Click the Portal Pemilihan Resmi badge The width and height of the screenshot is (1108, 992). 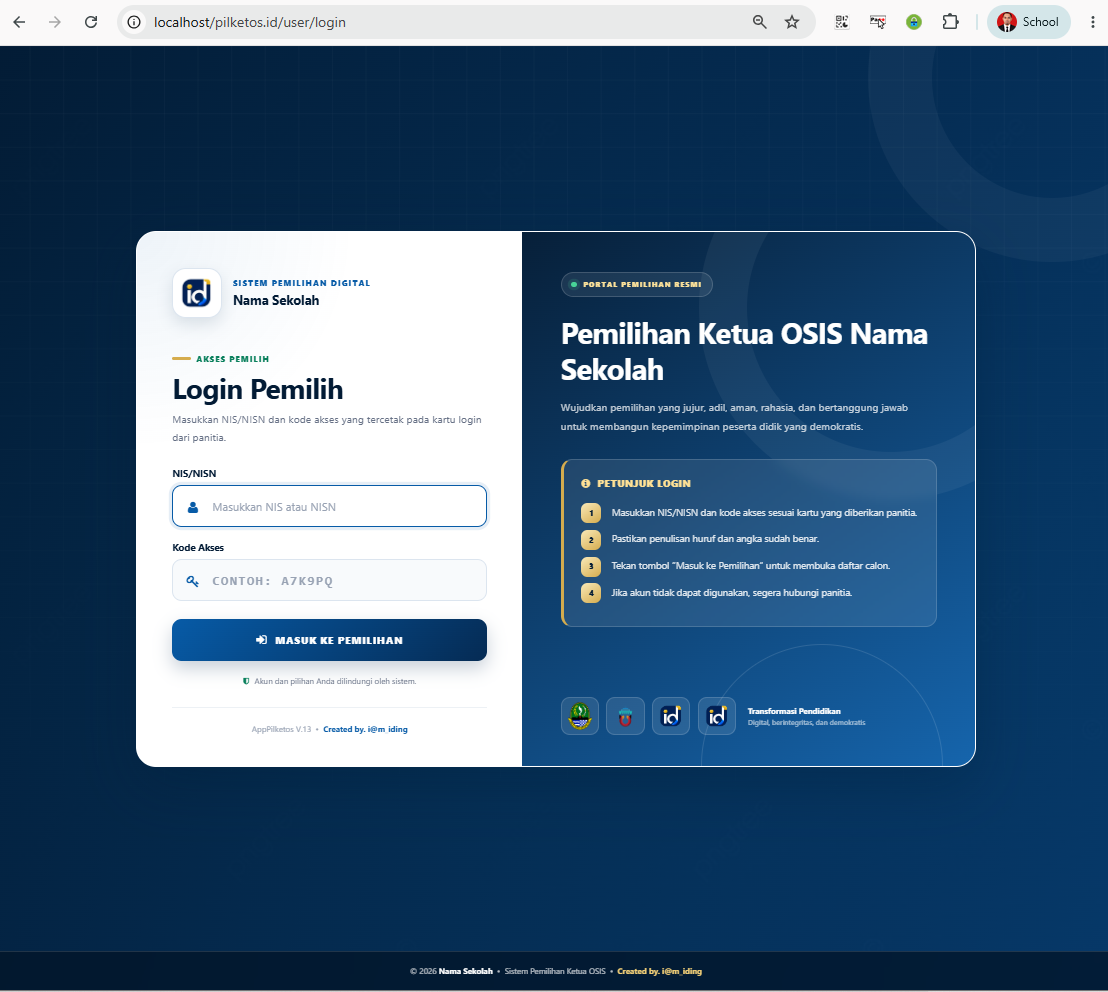tap(637, 285)
